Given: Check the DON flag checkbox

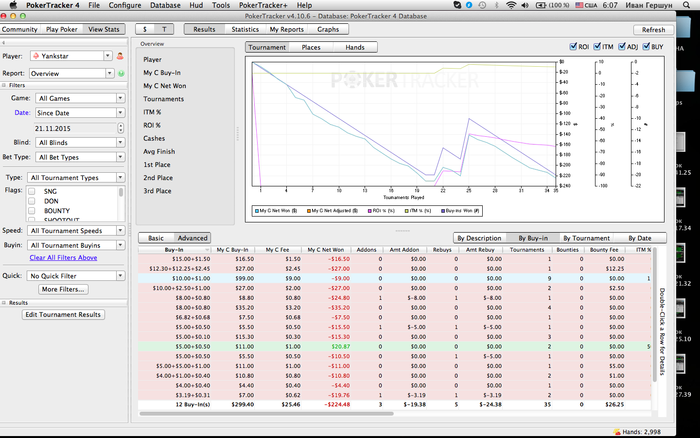Looking at the screenshot, I should coord(32,201).
